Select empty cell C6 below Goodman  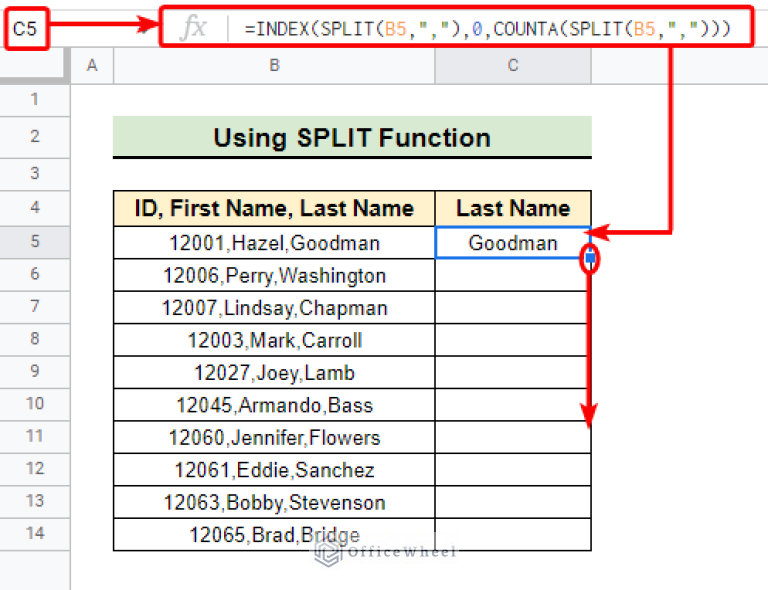(x=512, y=275)
